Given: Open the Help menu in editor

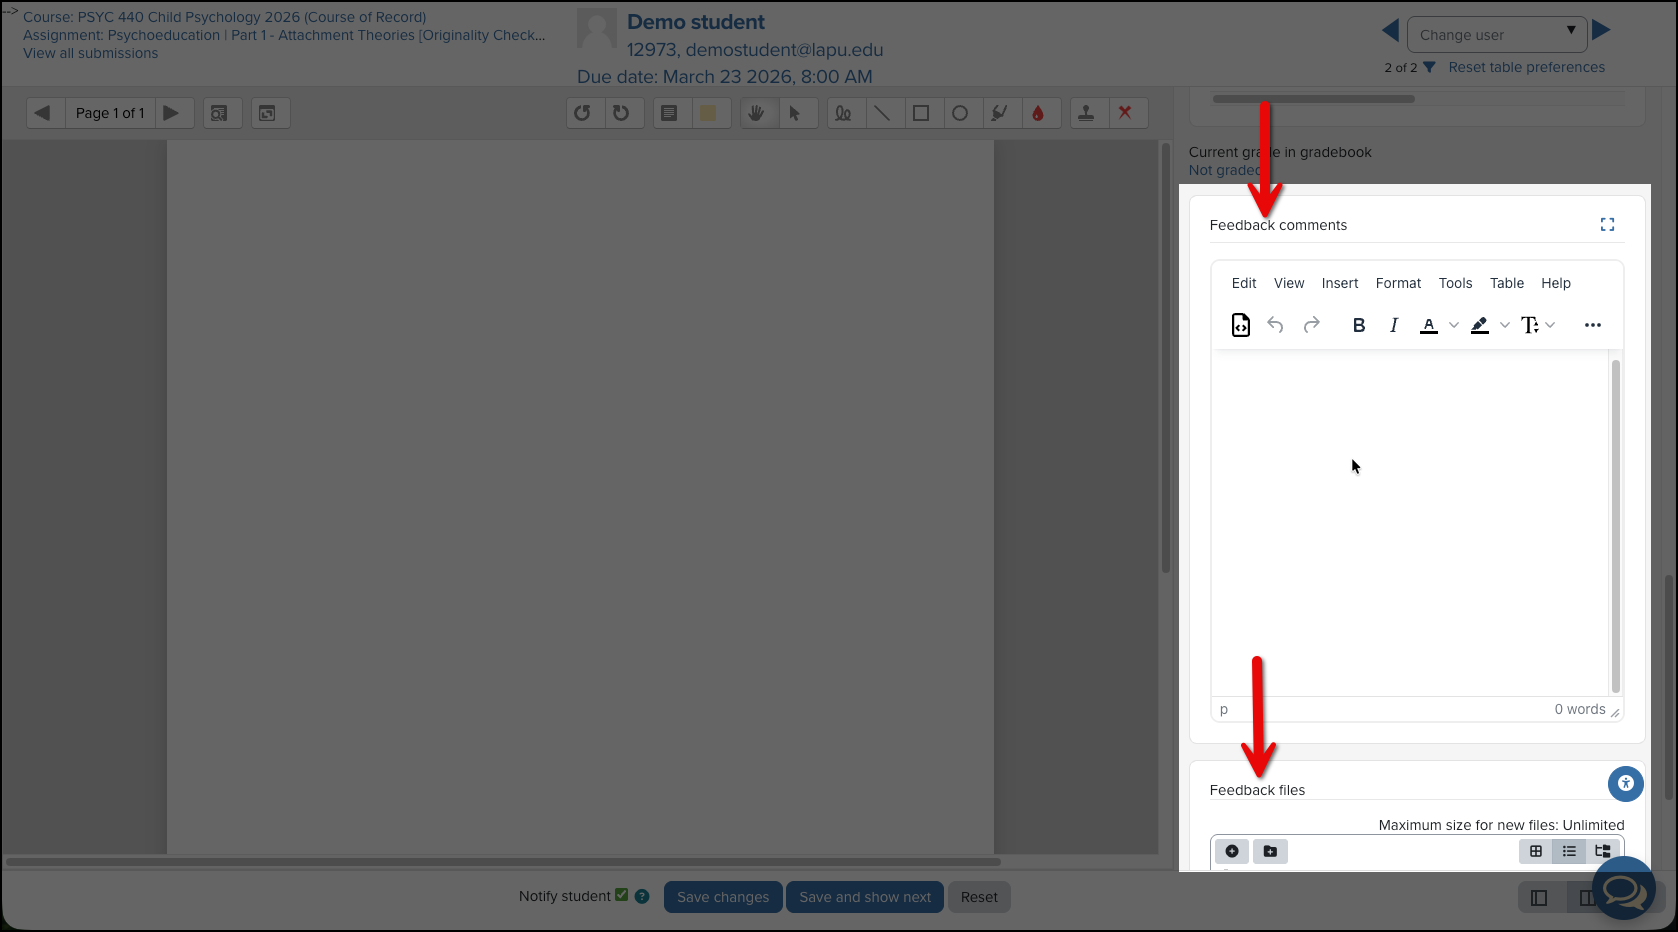Looking at the screenshot, I should 1556,283.
